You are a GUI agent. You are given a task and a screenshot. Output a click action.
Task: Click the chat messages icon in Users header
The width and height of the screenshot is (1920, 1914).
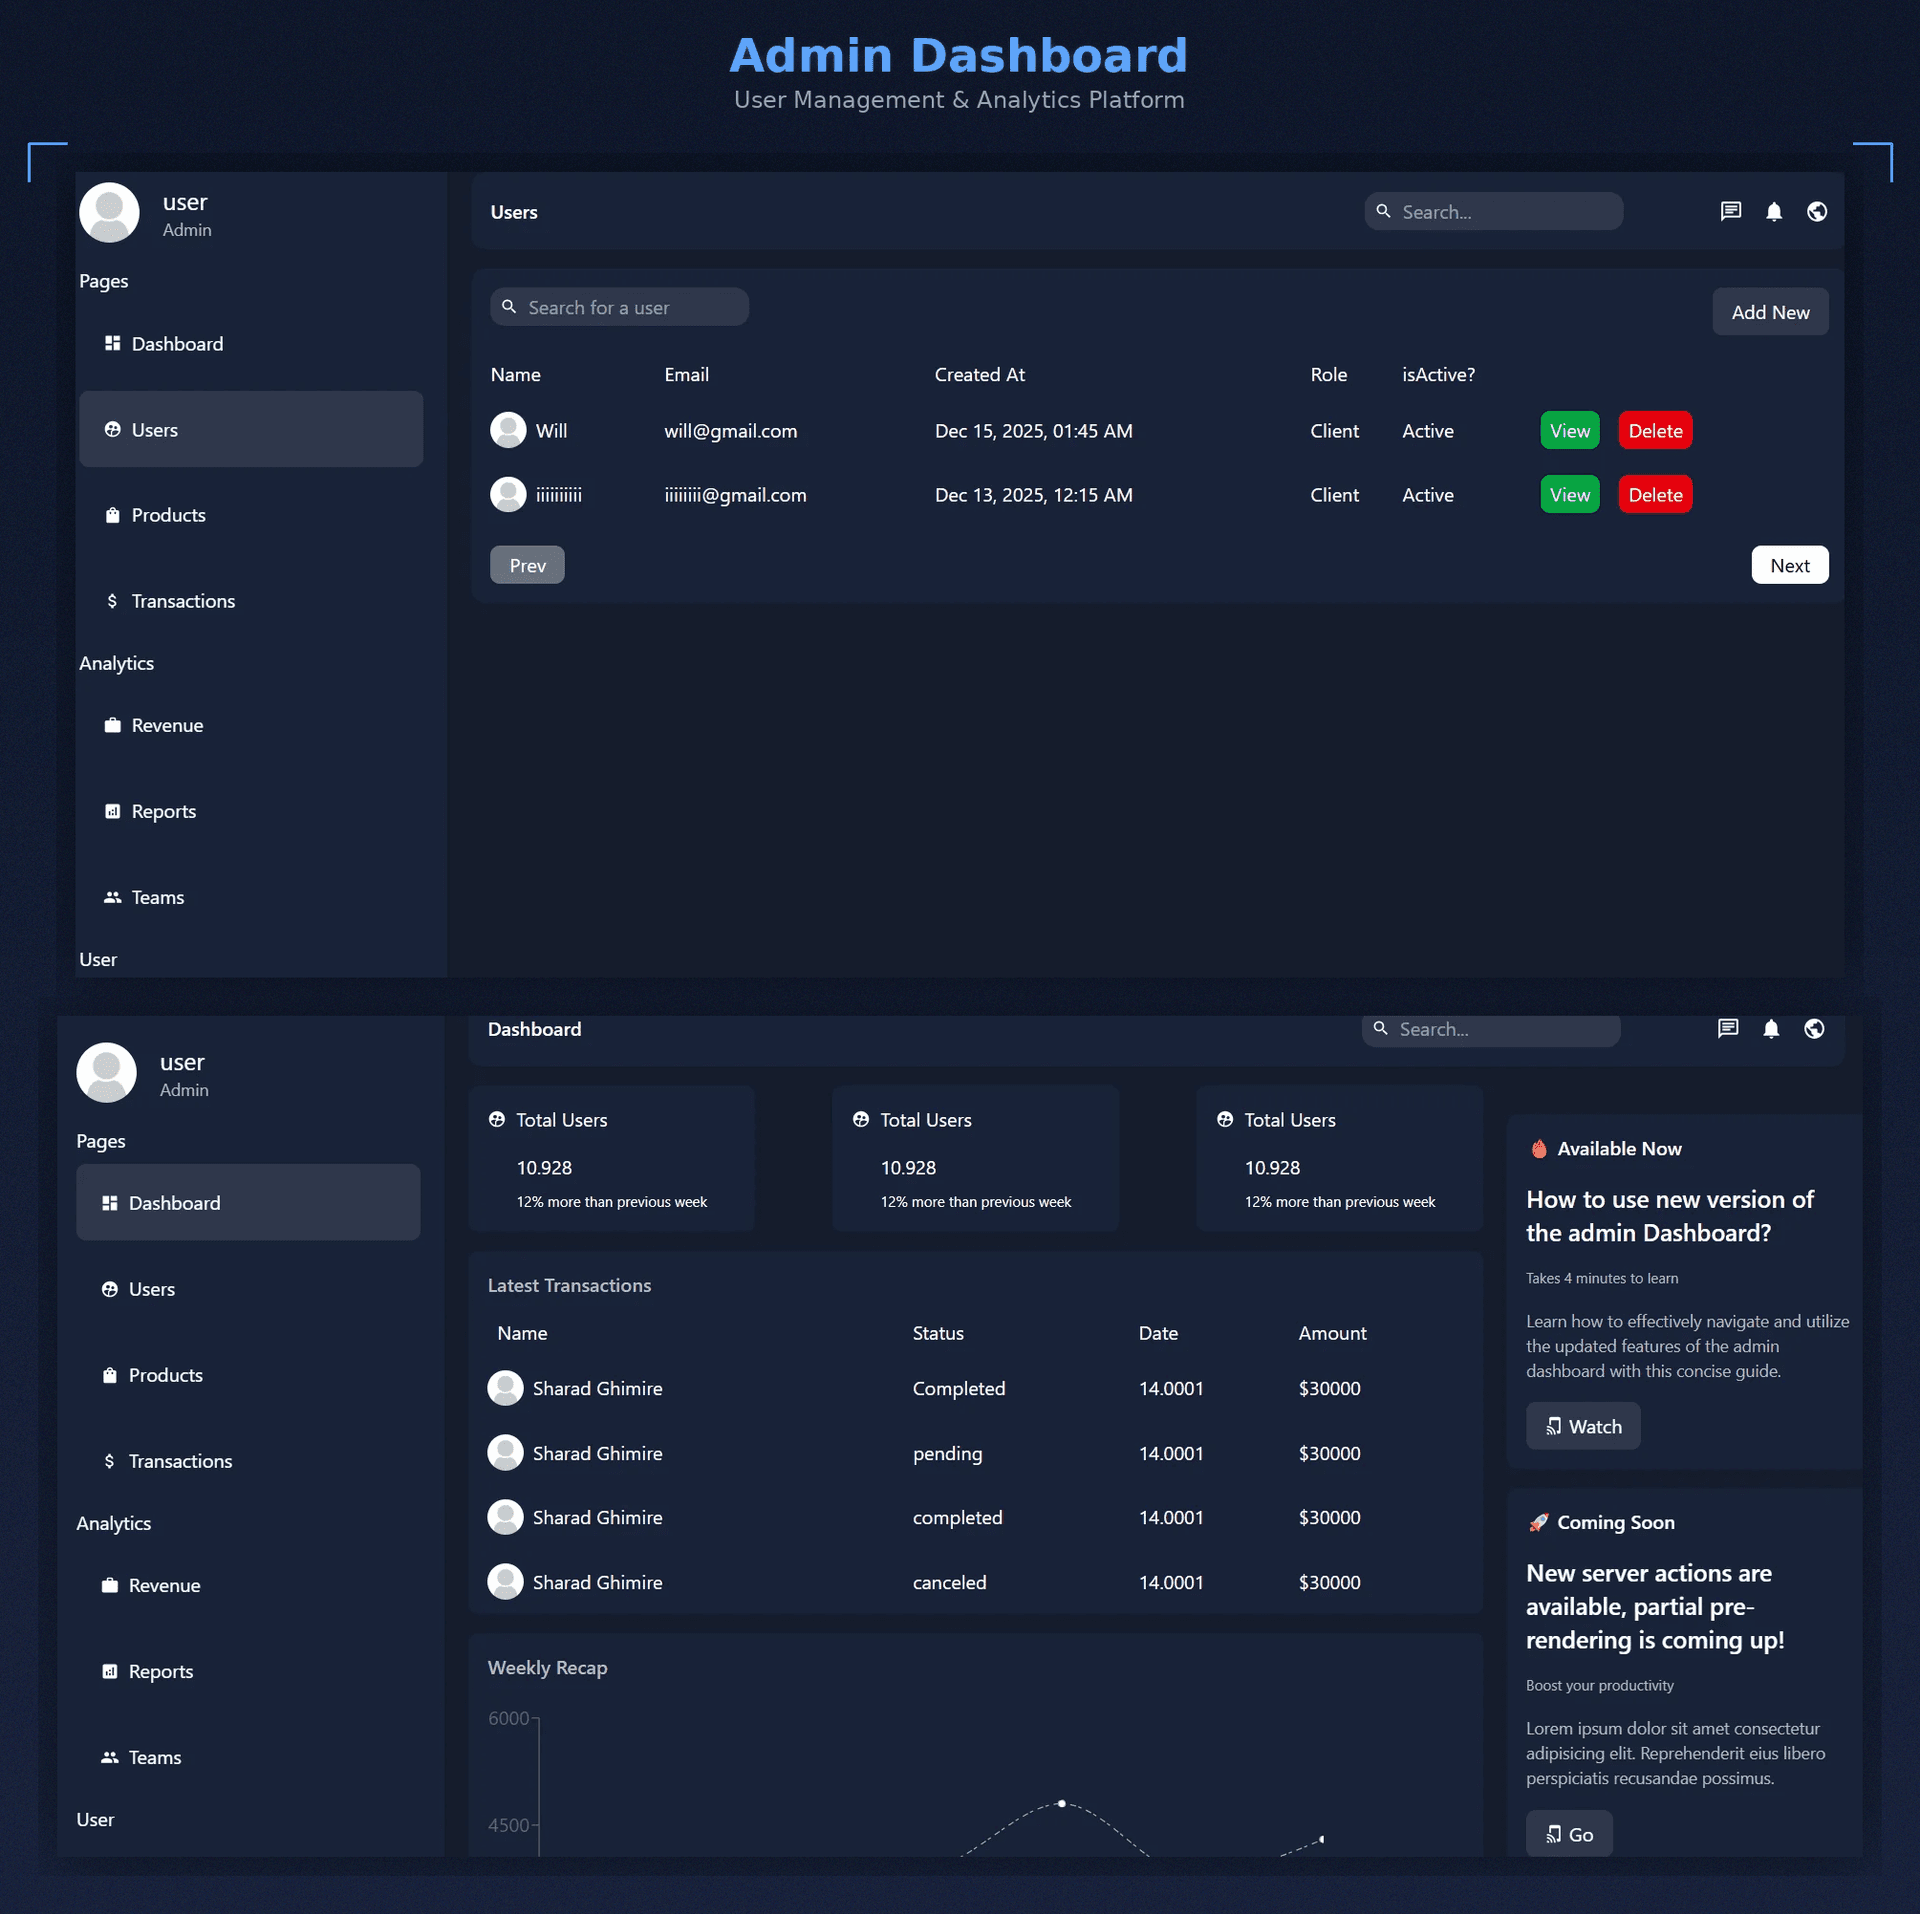click(1730, 211)
